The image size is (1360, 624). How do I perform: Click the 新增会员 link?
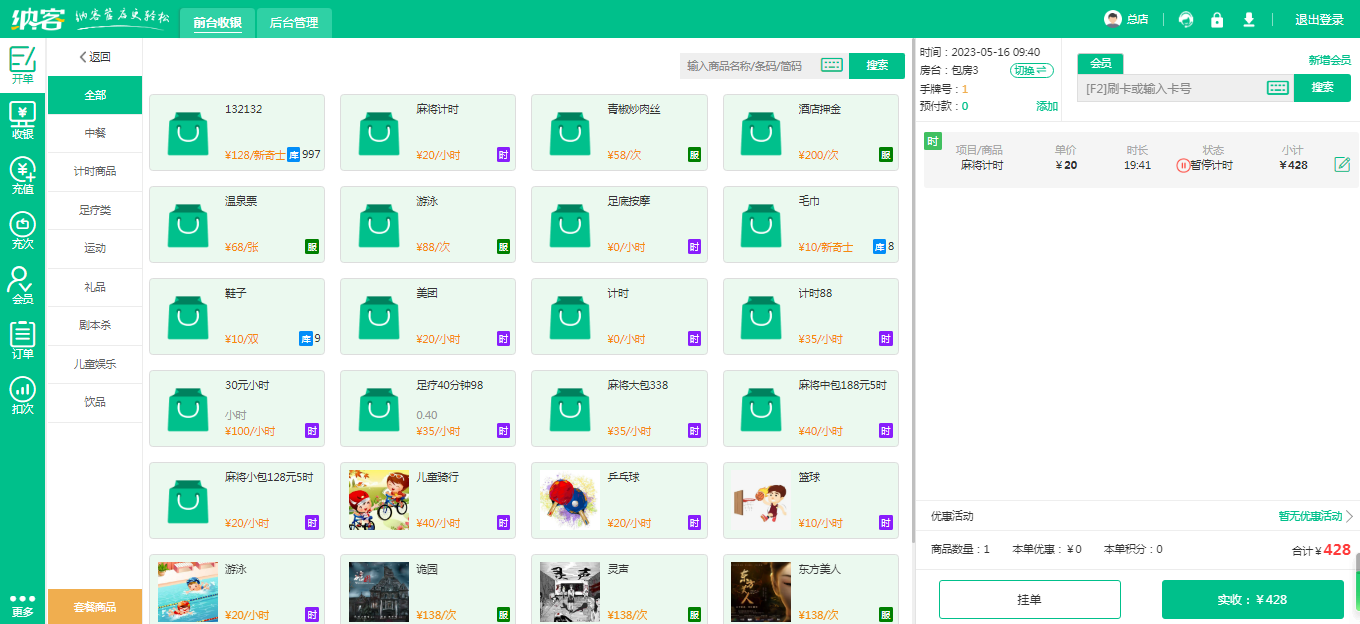point(1329,60)
